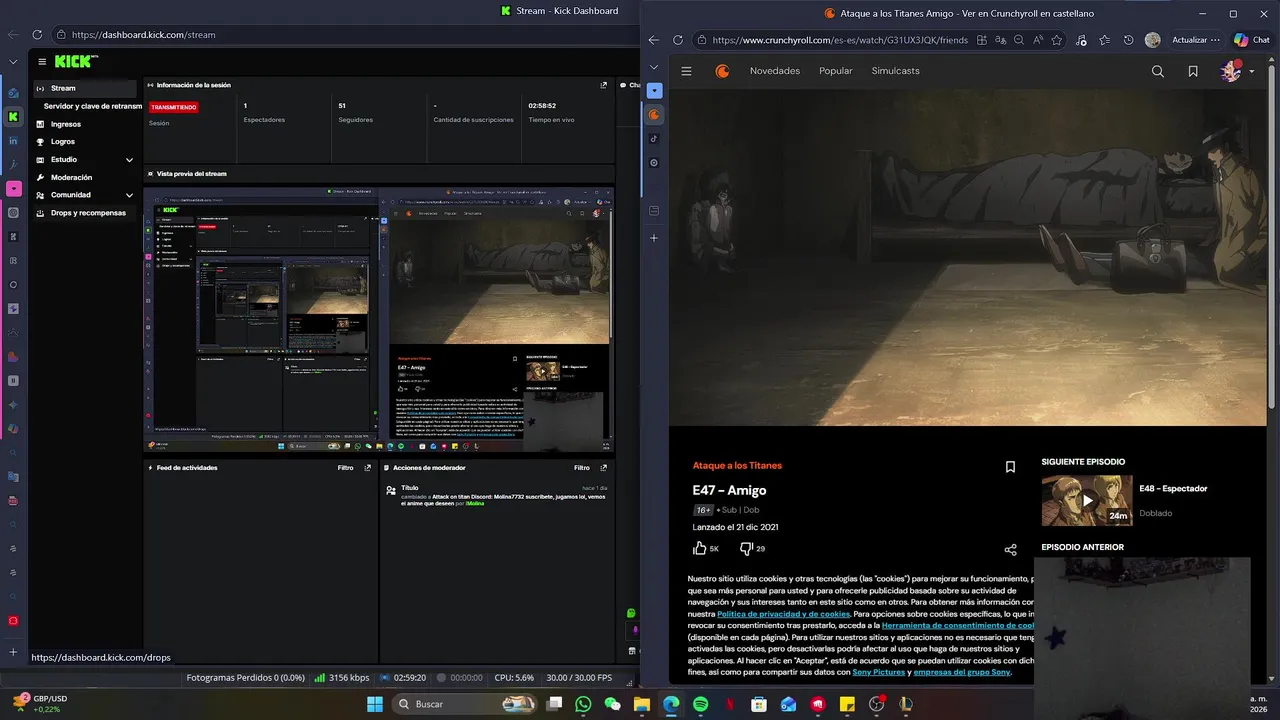Expand the Comunidad section

(129, 195)
